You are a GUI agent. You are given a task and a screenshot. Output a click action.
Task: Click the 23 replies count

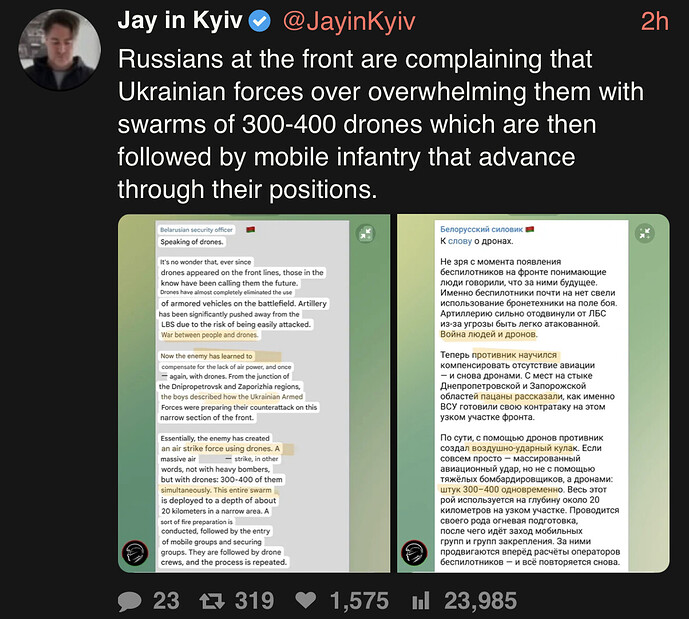click(166, 601)
